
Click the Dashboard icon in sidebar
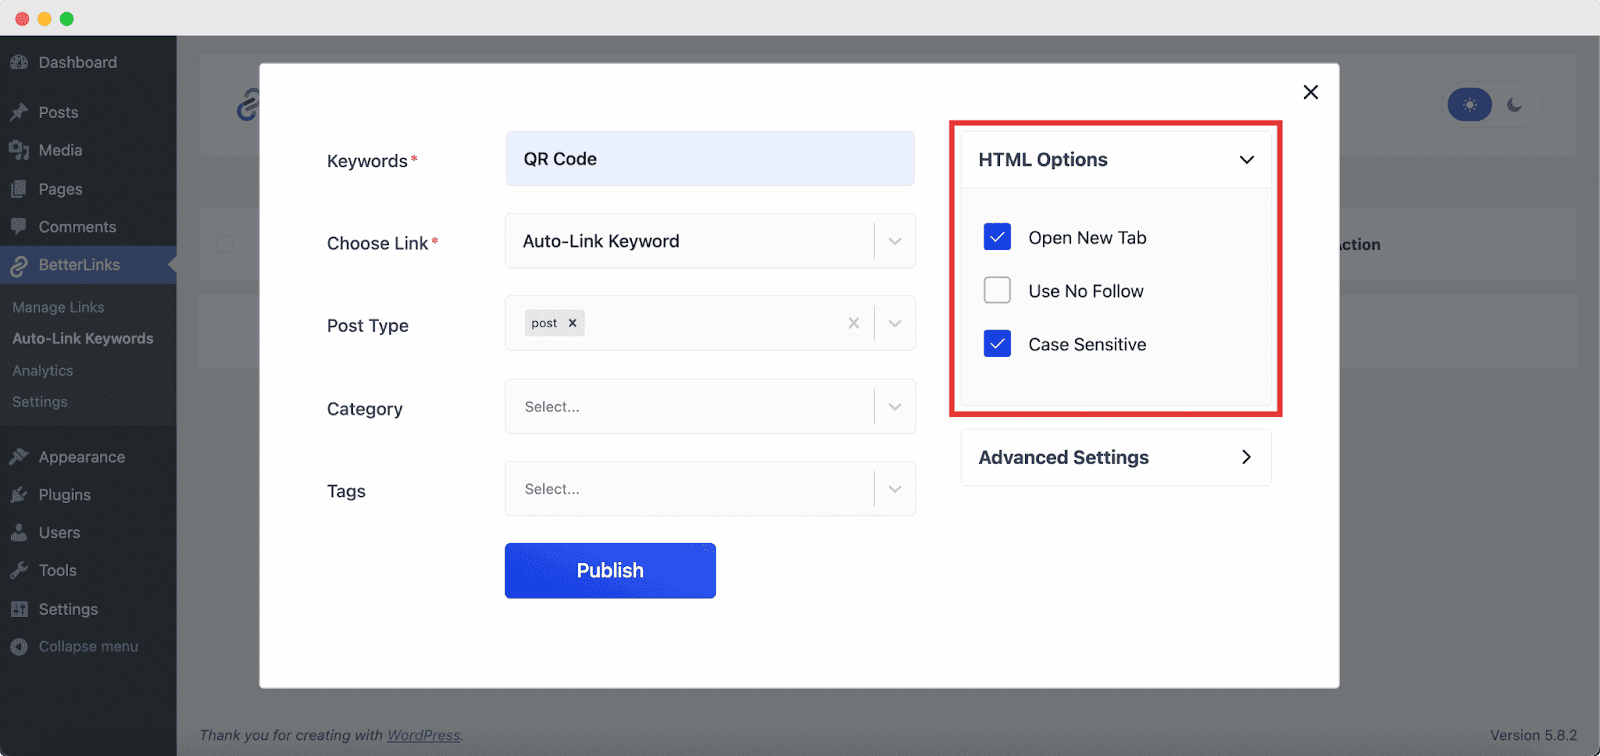point(19,62)
